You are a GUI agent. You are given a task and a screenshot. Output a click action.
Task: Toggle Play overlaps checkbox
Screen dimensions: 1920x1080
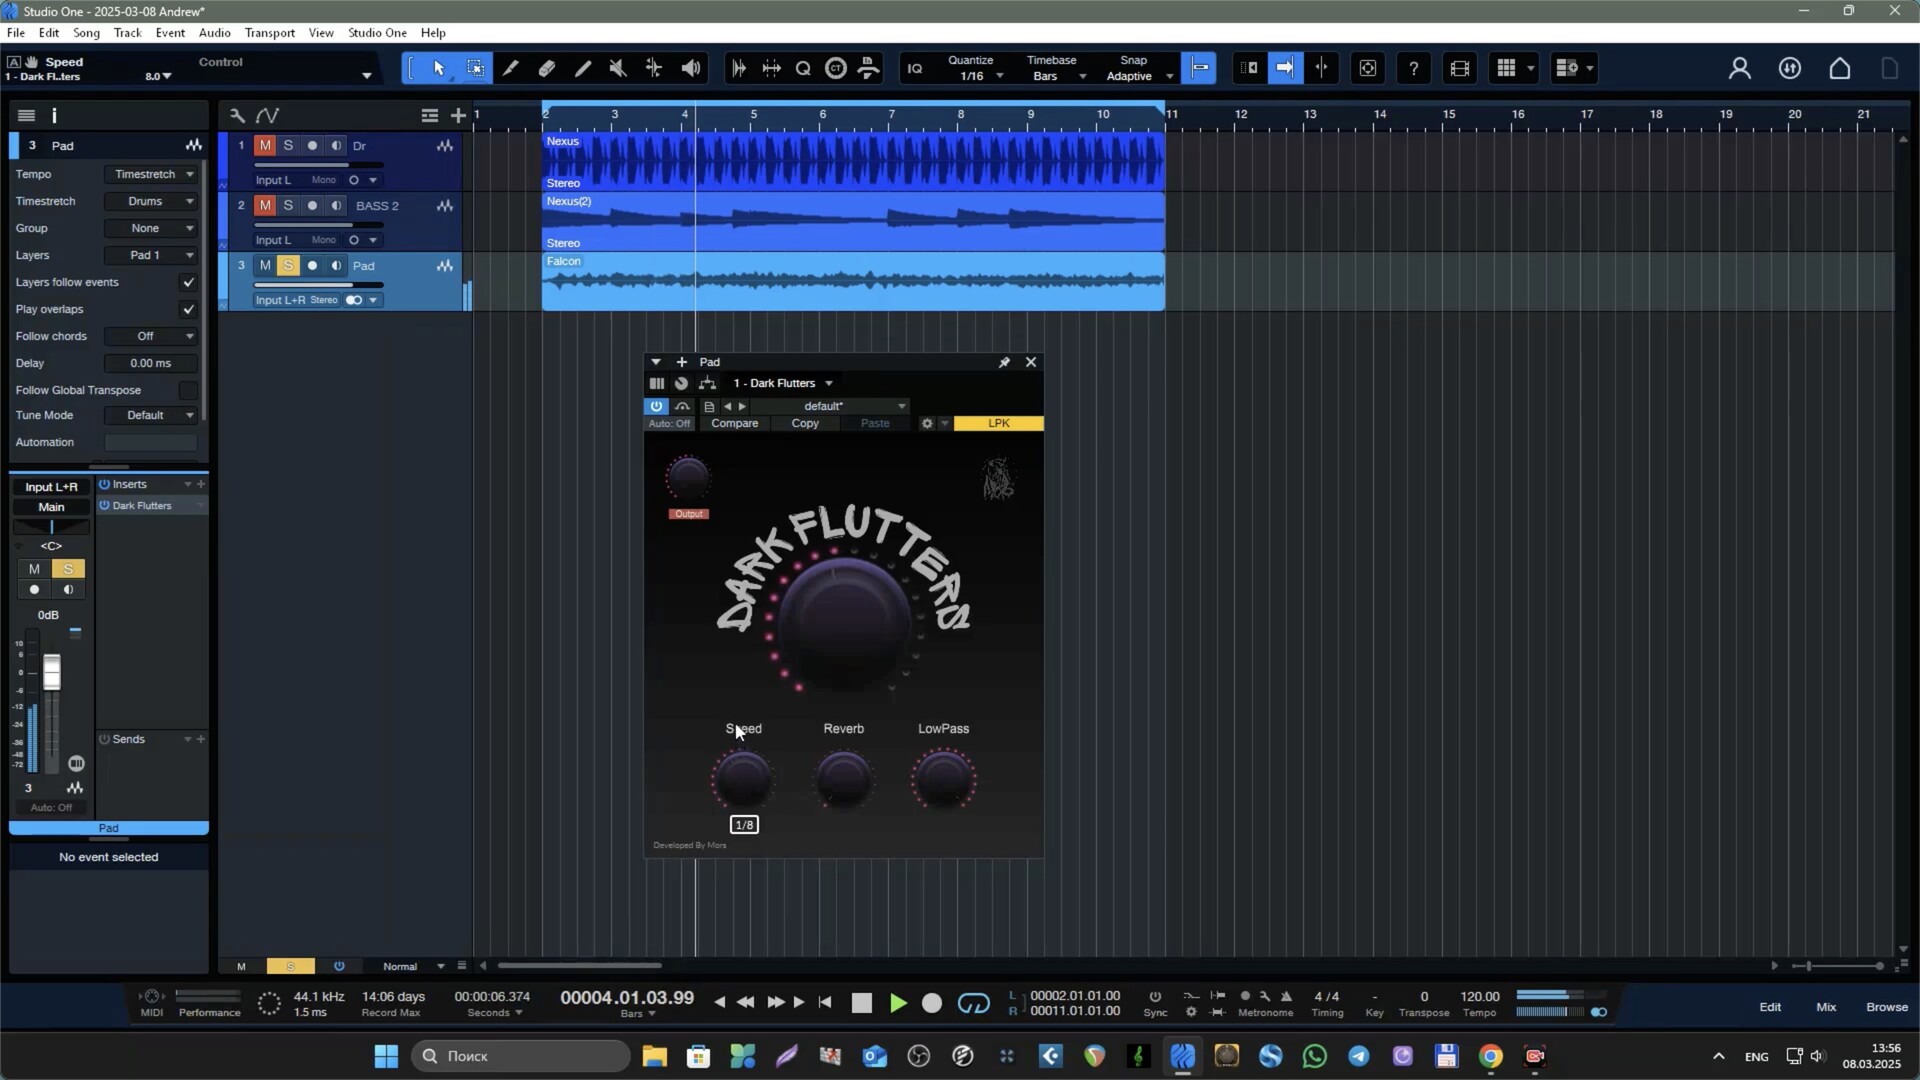(x=188, y=309)
